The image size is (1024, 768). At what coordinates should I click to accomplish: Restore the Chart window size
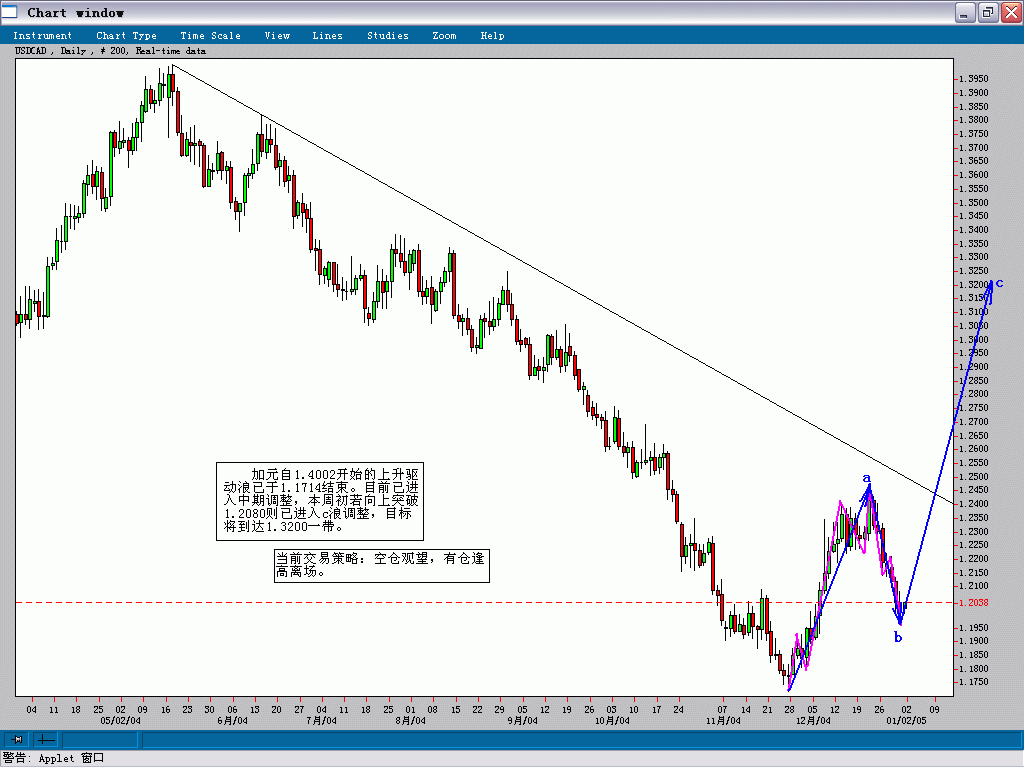click(x=988, y=12)
